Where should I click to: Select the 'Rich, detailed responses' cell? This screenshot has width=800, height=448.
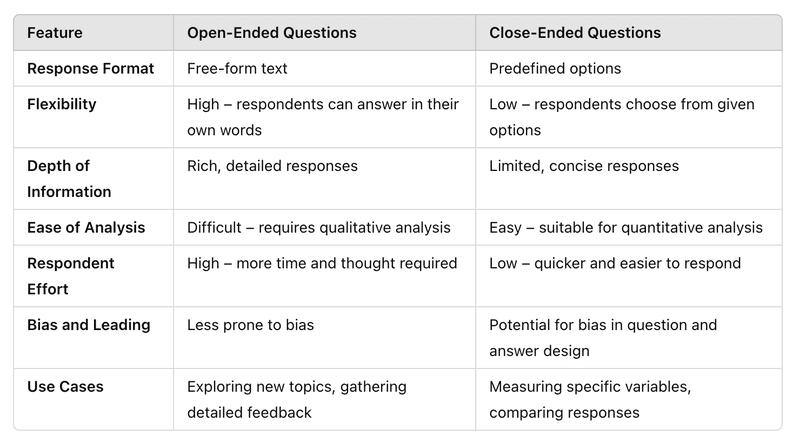pyautogui.click(x=272, y=165)
